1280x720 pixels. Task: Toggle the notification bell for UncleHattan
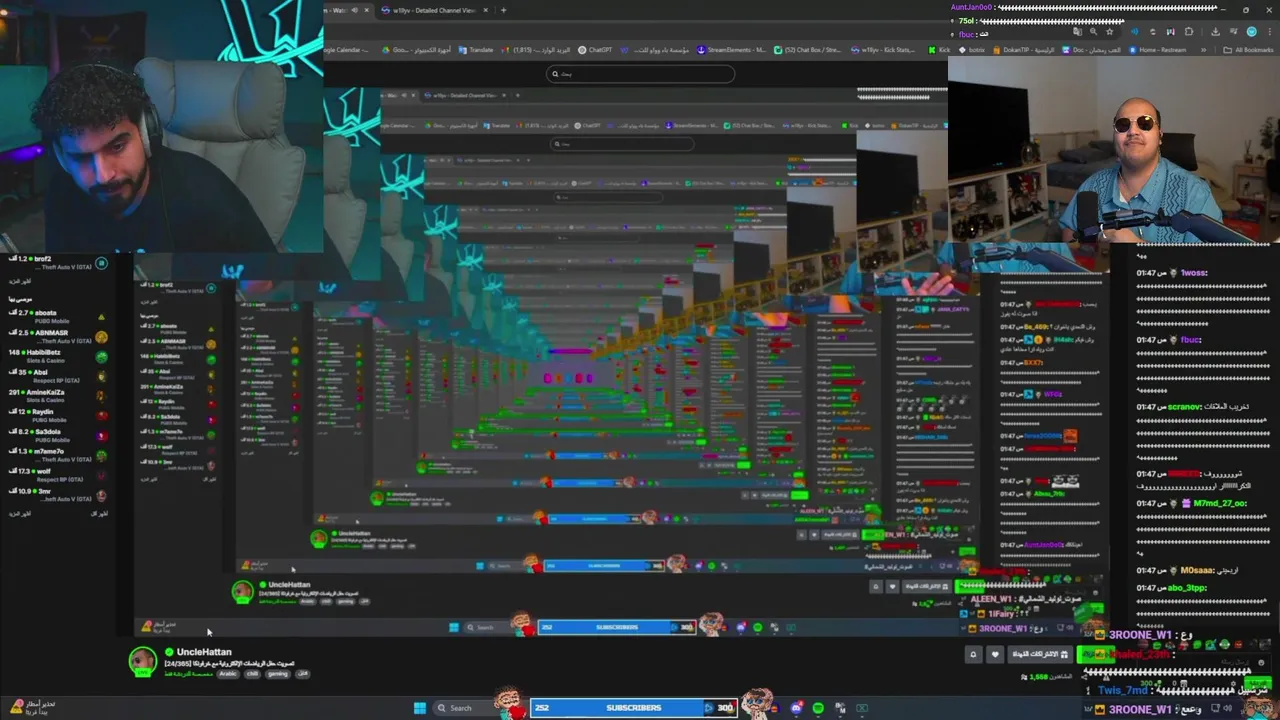(x=973, y=655)
